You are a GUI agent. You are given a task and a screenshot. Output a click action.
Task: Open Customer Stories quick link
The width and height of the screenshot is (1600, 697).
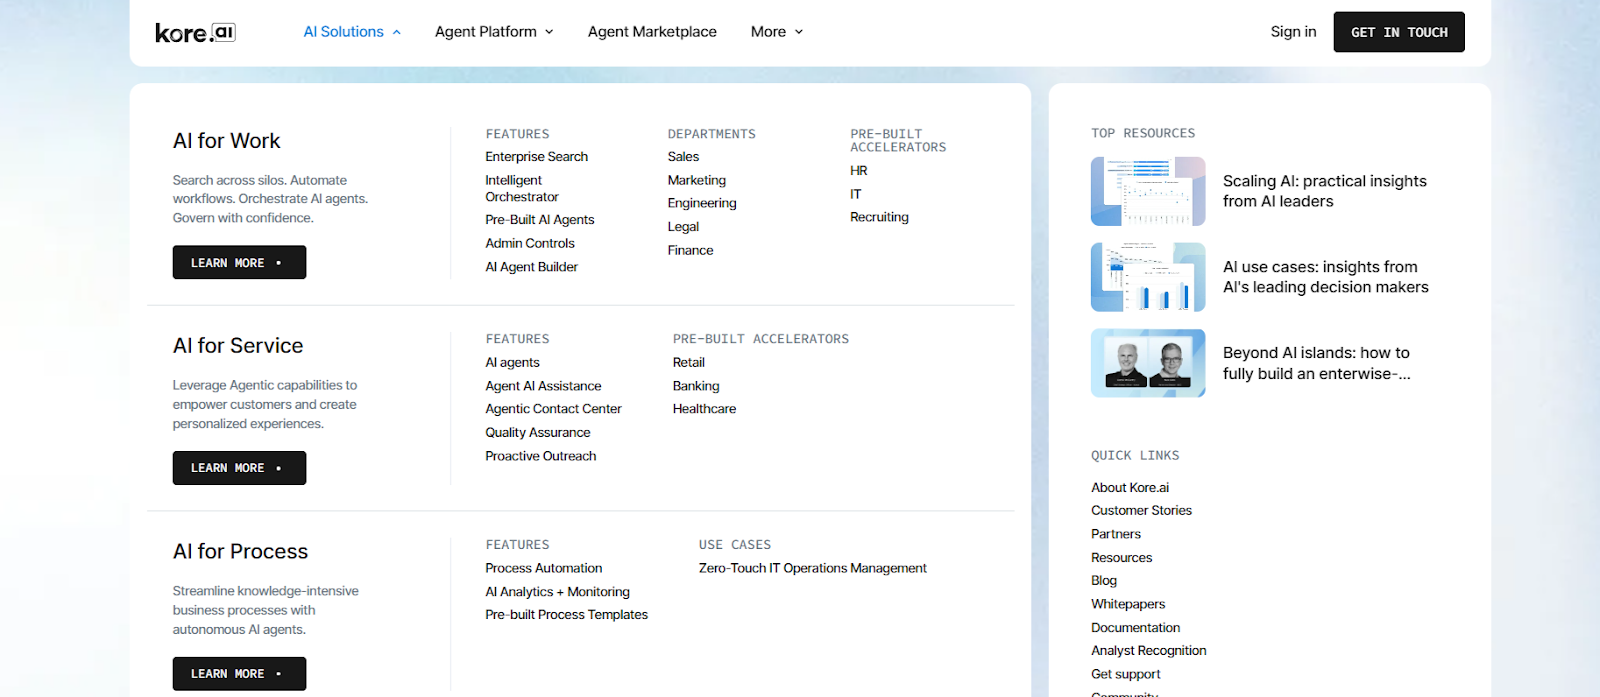tap(1141, 511)
